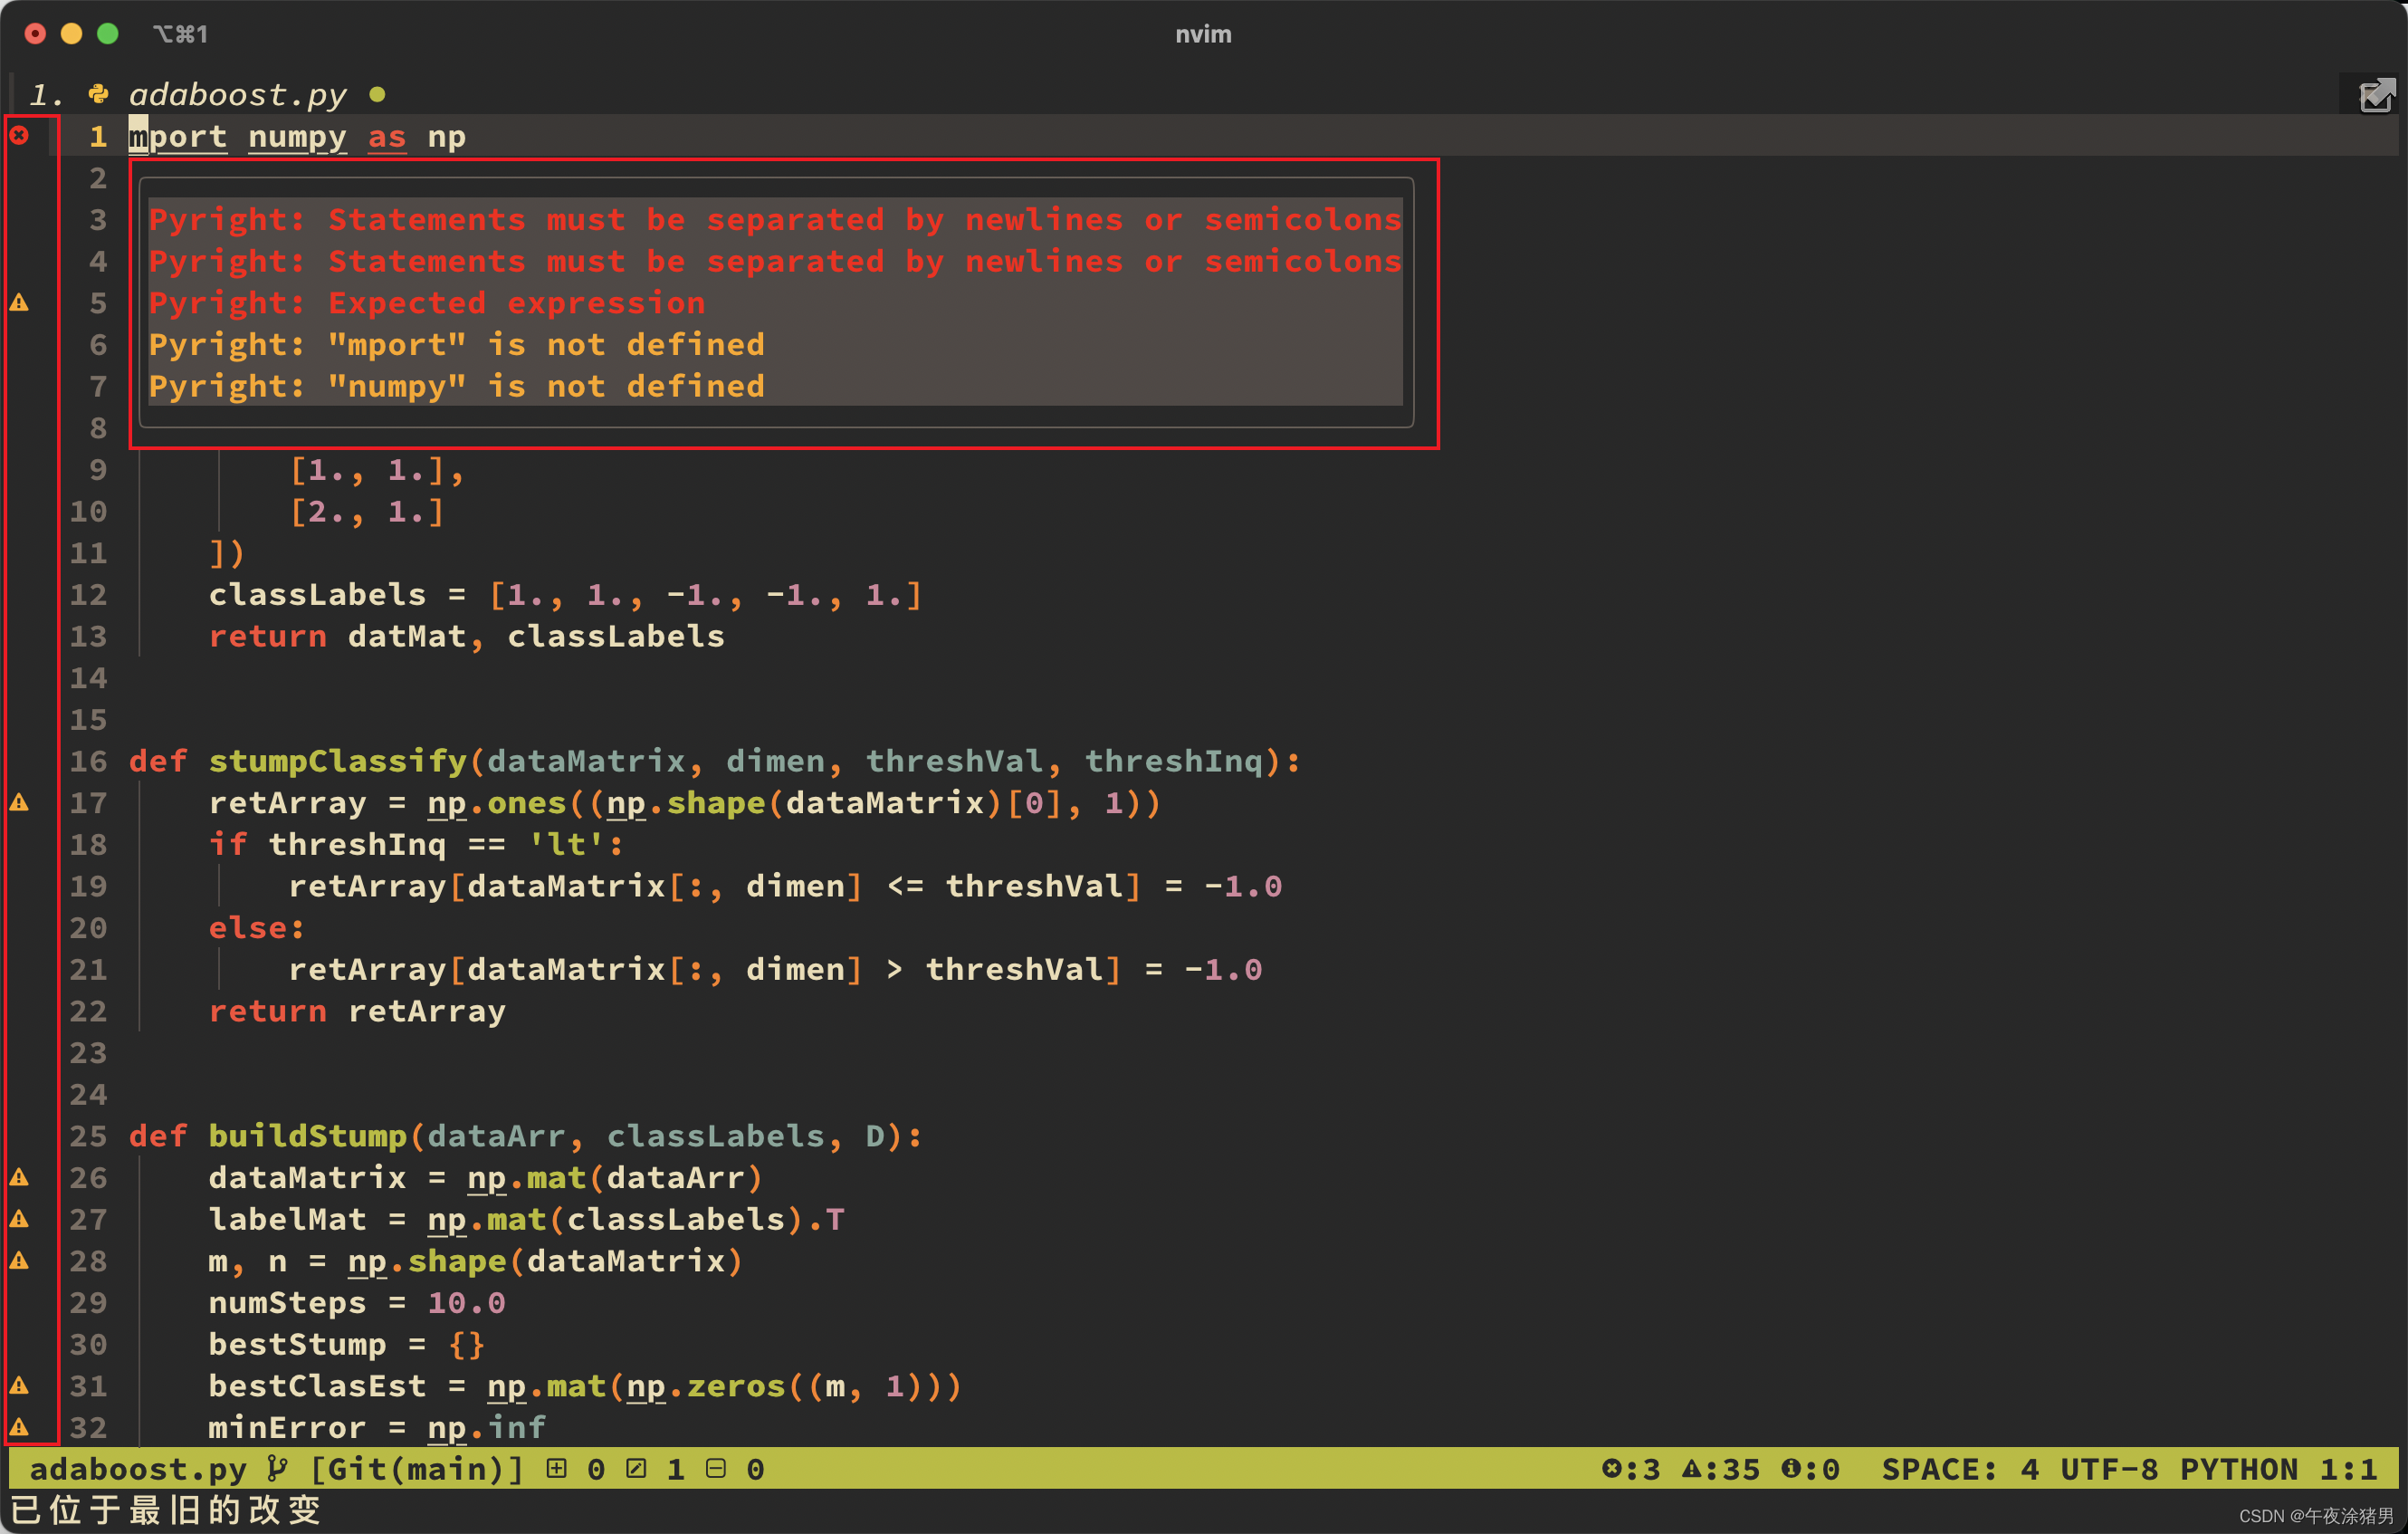This screenshot has width=2408, height=1534.
Task: Click the warning triangle beside line 5
Action: (19, 302)
